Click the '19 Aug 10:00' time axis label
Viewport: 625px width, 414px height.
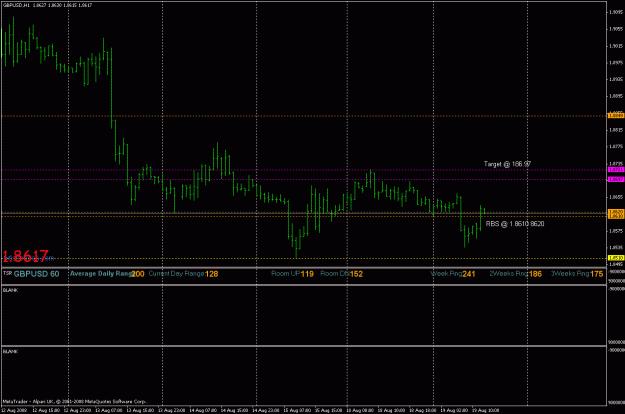click(485, 410)
